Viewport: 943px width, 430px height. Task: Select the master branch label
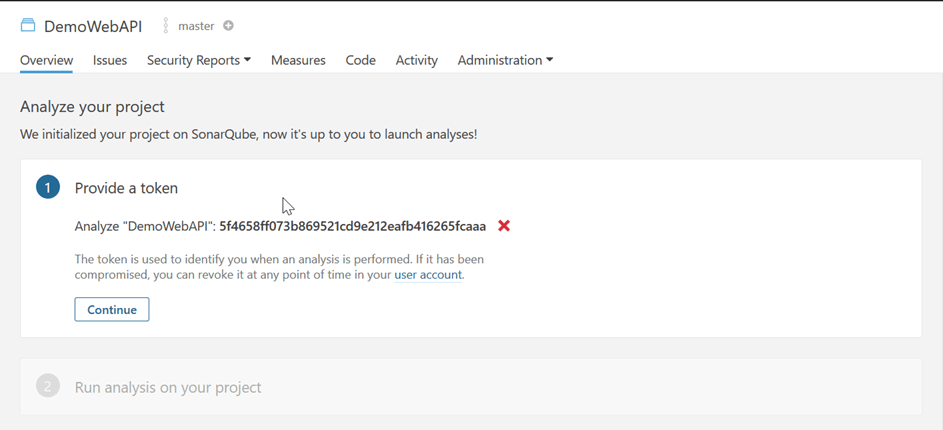click(196, 26)
